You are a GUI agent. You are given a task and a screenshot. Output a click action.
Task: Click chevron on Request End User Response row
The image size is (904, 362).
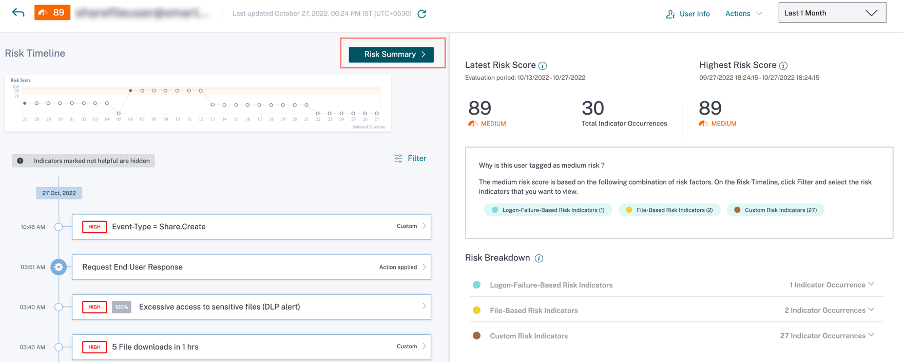click(424, 267)
